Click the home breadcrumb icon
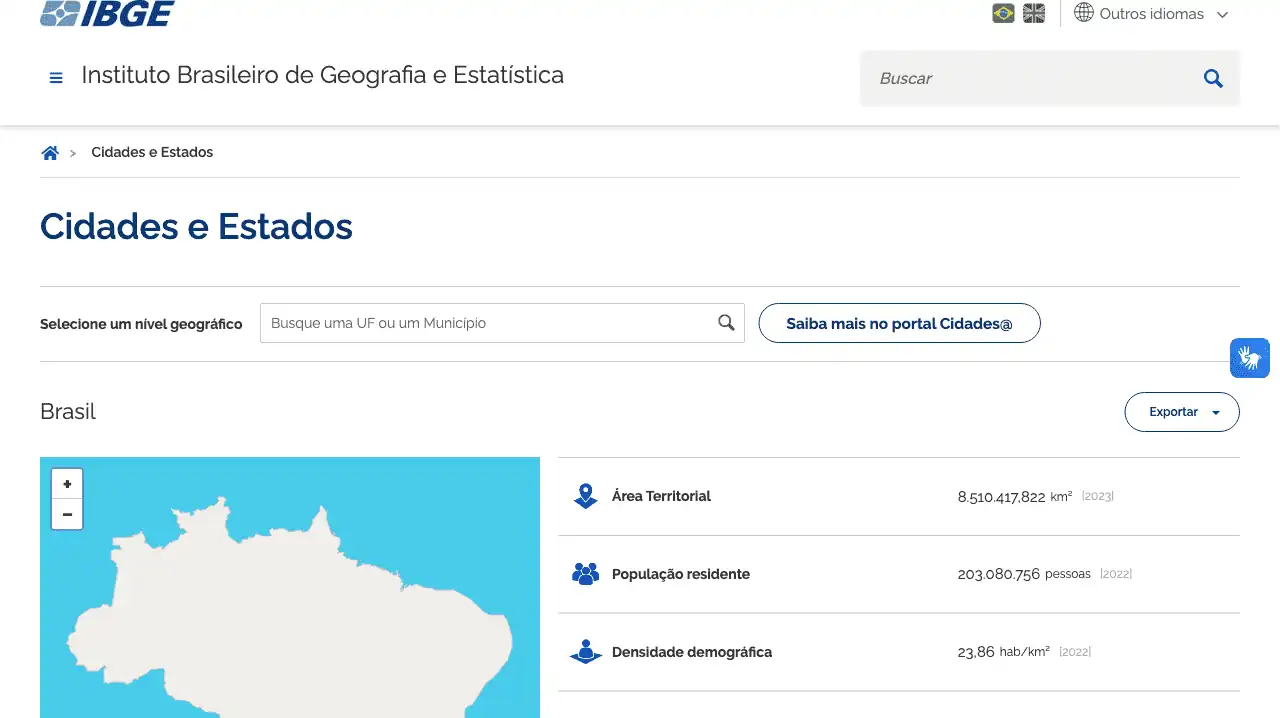The width and height of the screenshot is (1280, 718). (50, 153)
